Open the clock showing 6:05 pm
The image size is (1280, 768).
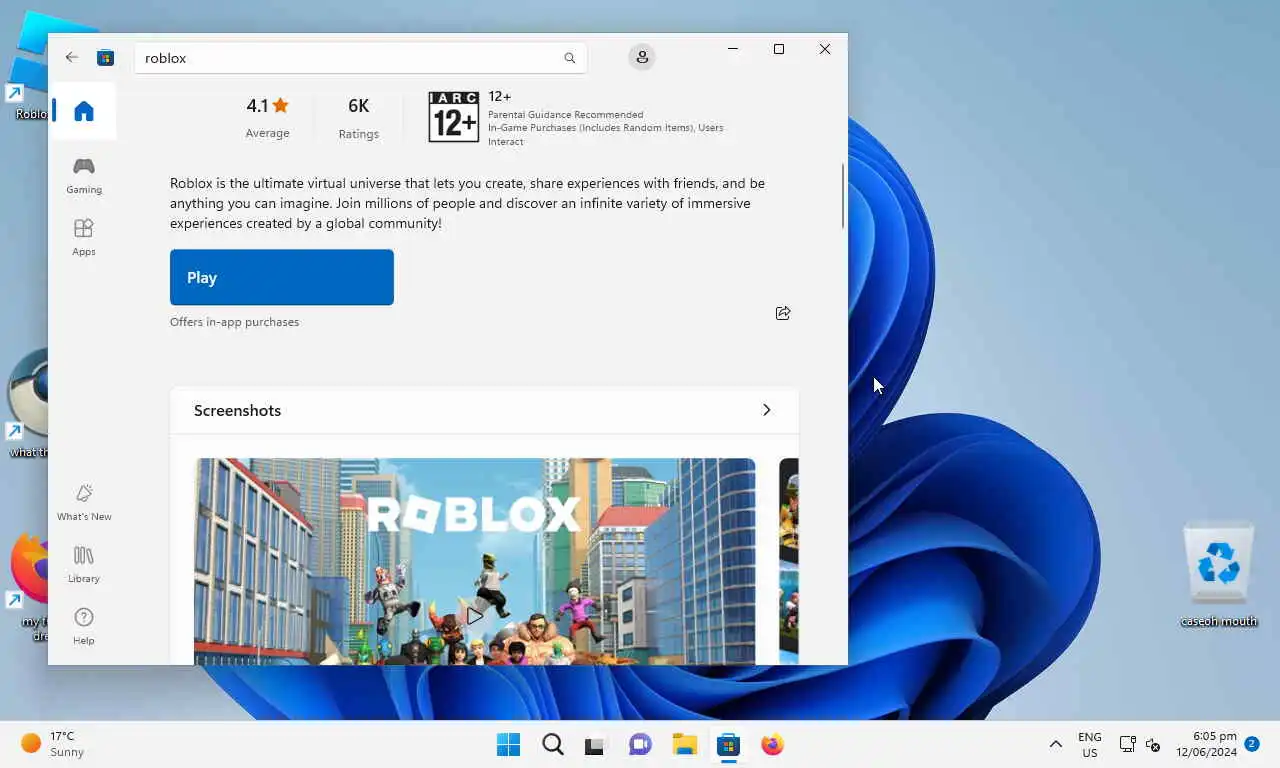[1206, 744]
